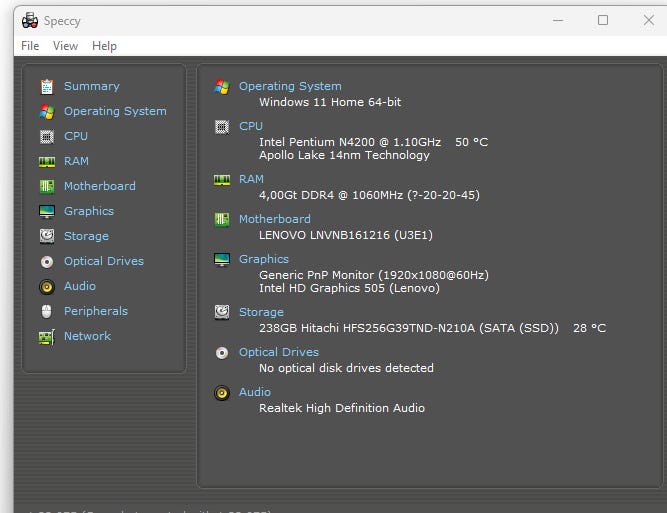Click Motherboard icon in summary panel
Screen dimensions: 667x513
pos(222,219)
